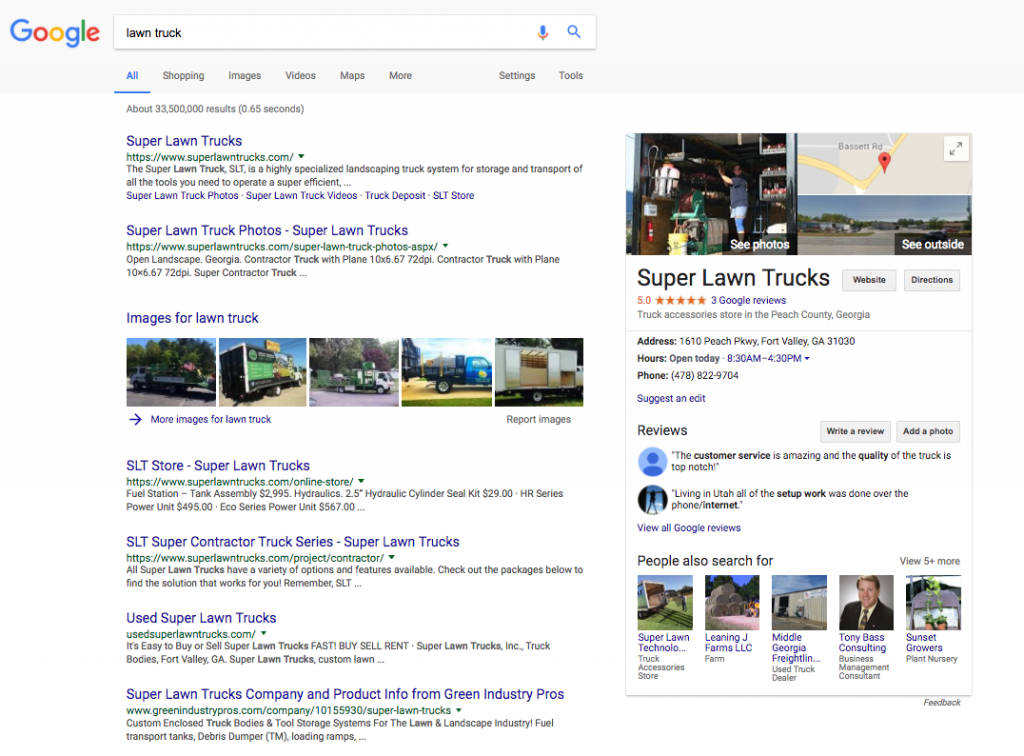Screen dimensions: 1024x756
Task: Click Write a review button
Action: (x=855, y=432)
